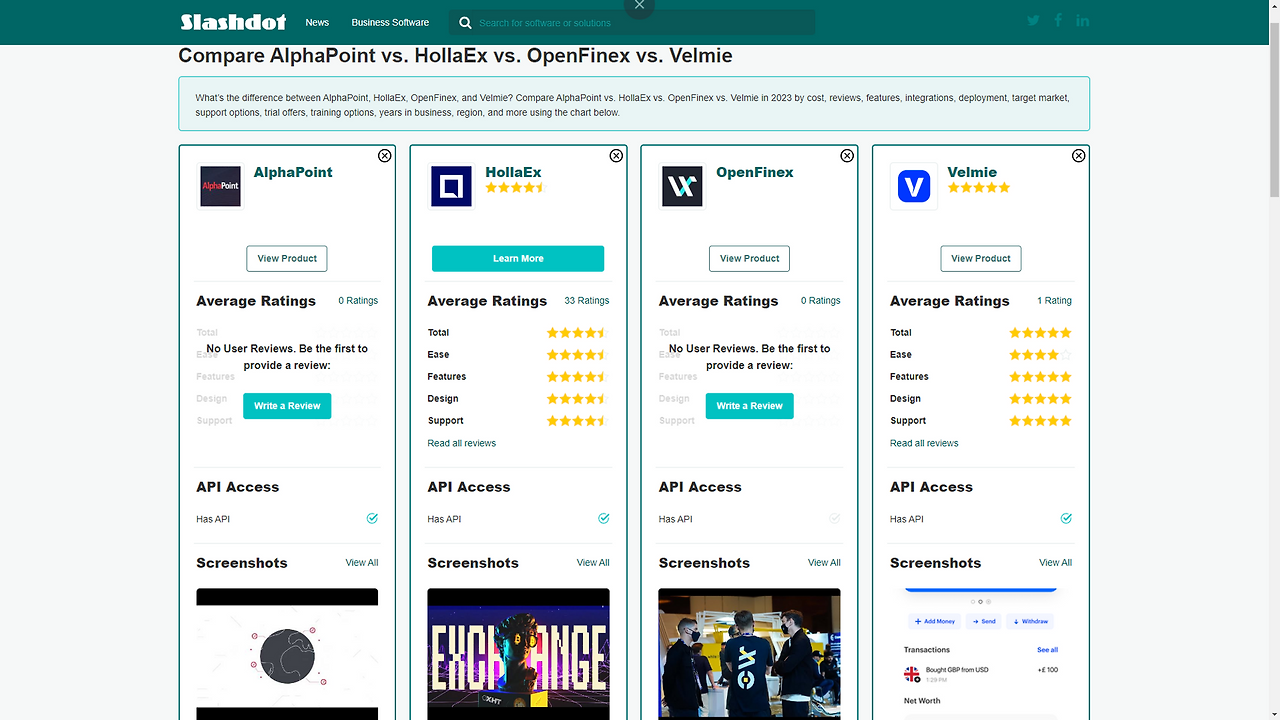Open the AlphaPoint title link
Viewport: 1280px width, 720px height.
[x=293, y=172]
